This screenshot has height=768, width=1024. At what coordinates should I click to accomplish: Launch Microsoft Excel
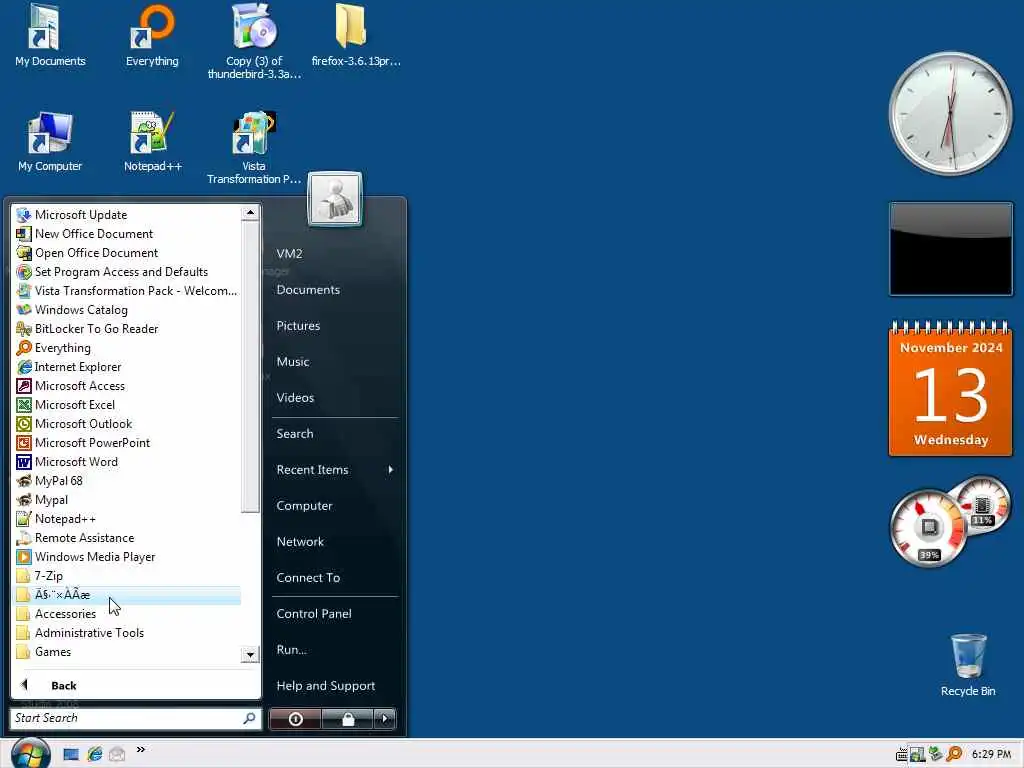(x=128, y=404)
